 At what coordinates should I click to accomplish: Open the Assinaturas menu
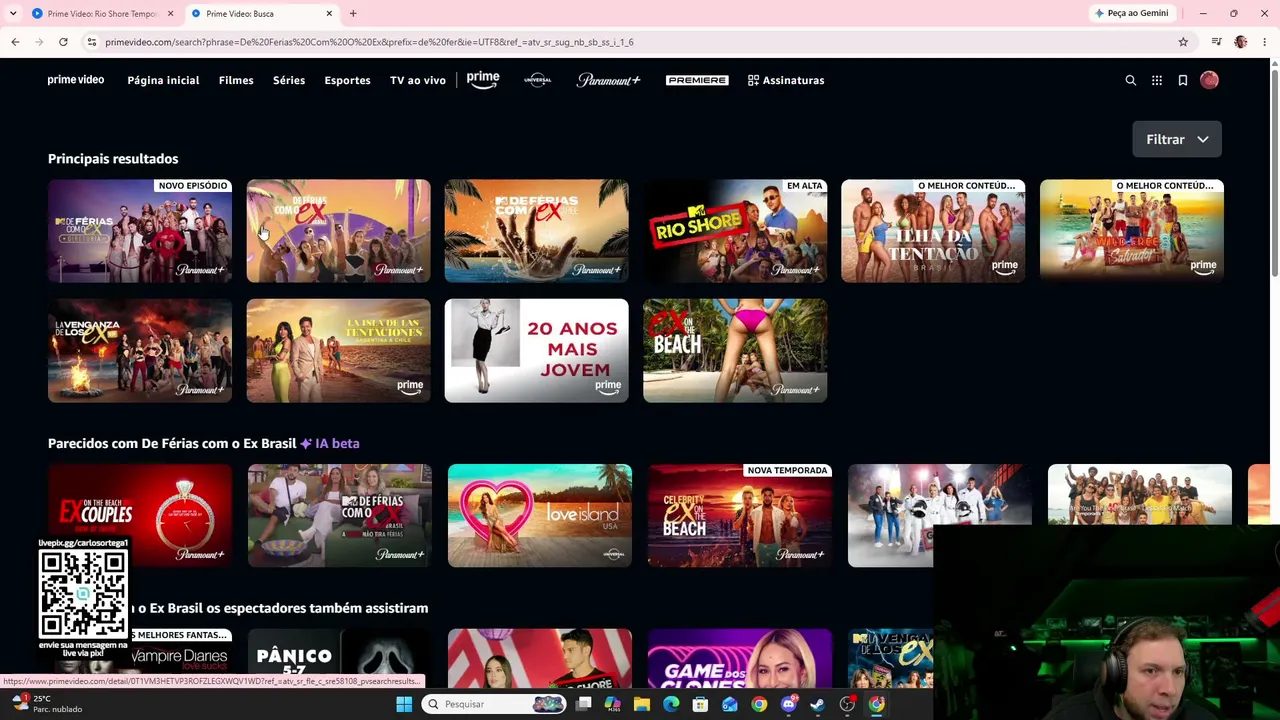pyautogui.click(x=786, y=80)
